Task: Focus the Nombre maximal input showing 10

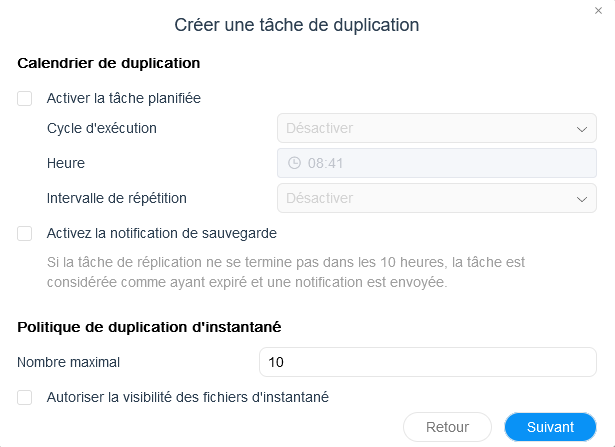Action: (427, 362)
